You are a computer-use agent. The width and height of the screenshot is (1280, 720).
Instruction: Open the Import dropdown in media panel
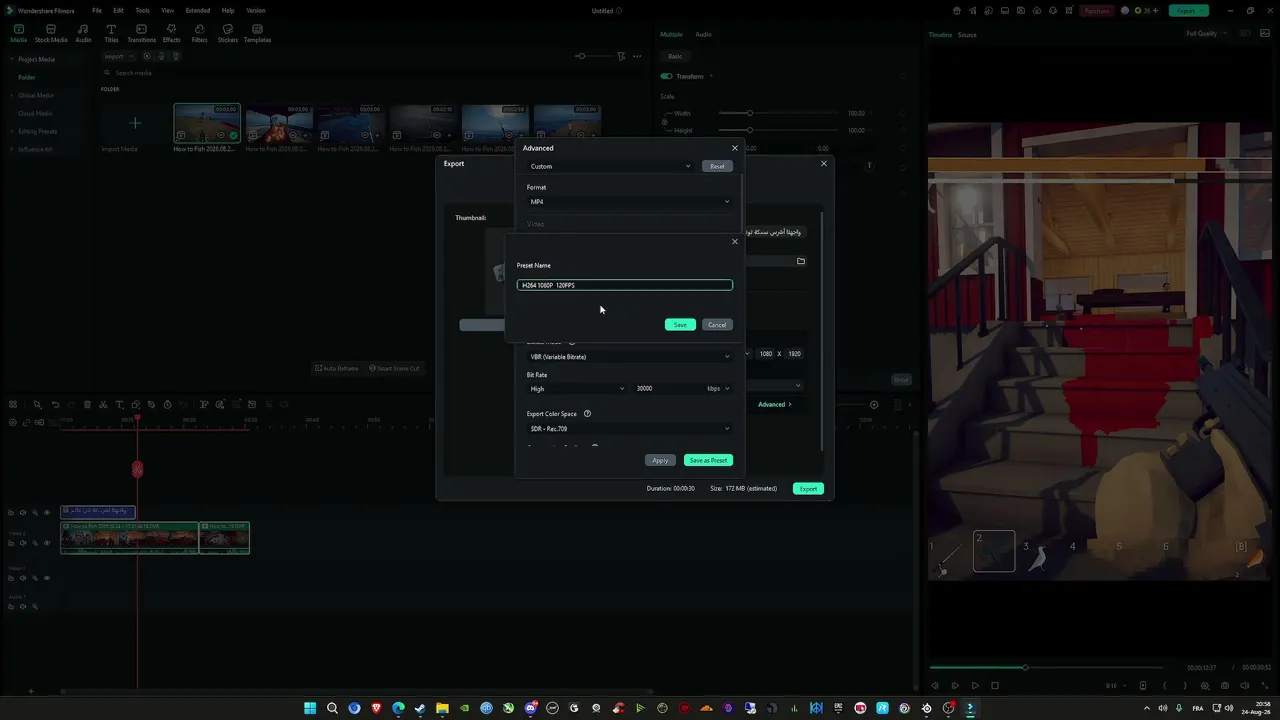pos(117,56)
